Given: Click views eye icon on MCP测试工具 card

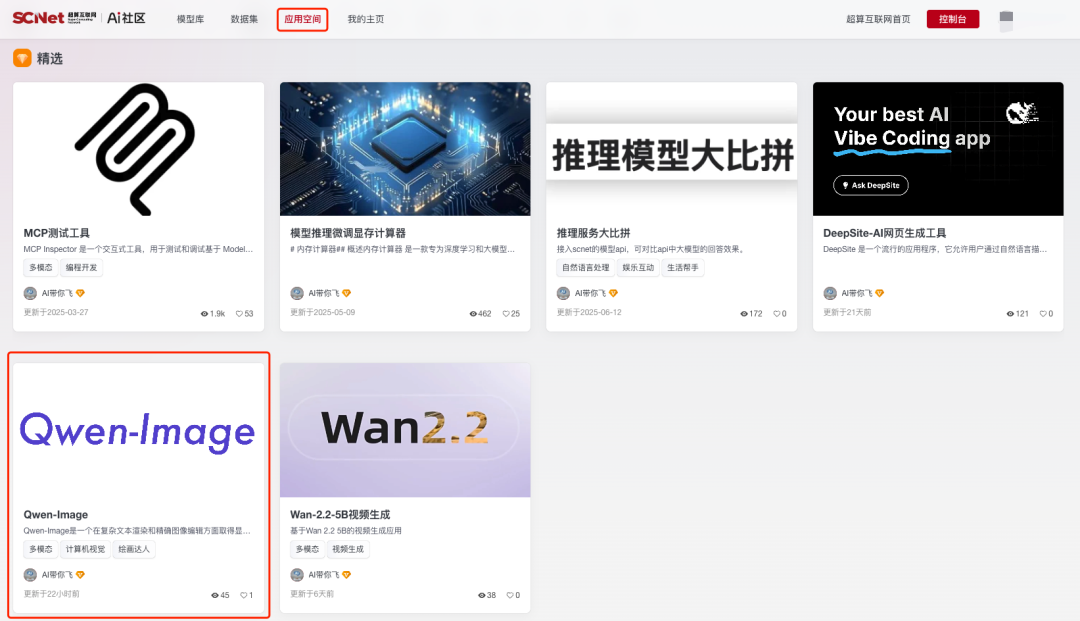Looking at the screenshot, I should point(204,313).
